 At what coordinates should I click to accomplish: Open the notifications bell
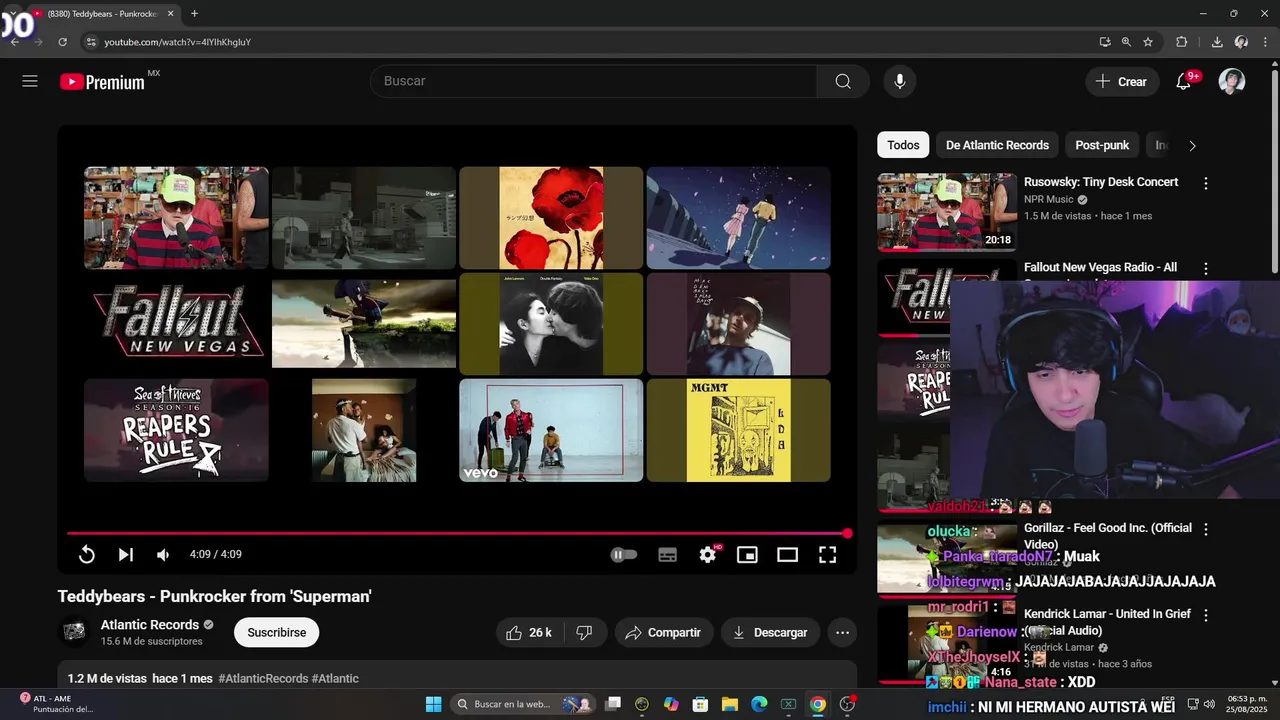pyautogui.click(x=1184, y=81)
